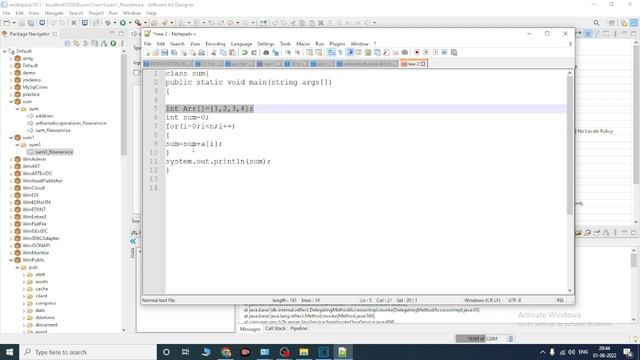Collapse the sum package

tap(11, 102)
